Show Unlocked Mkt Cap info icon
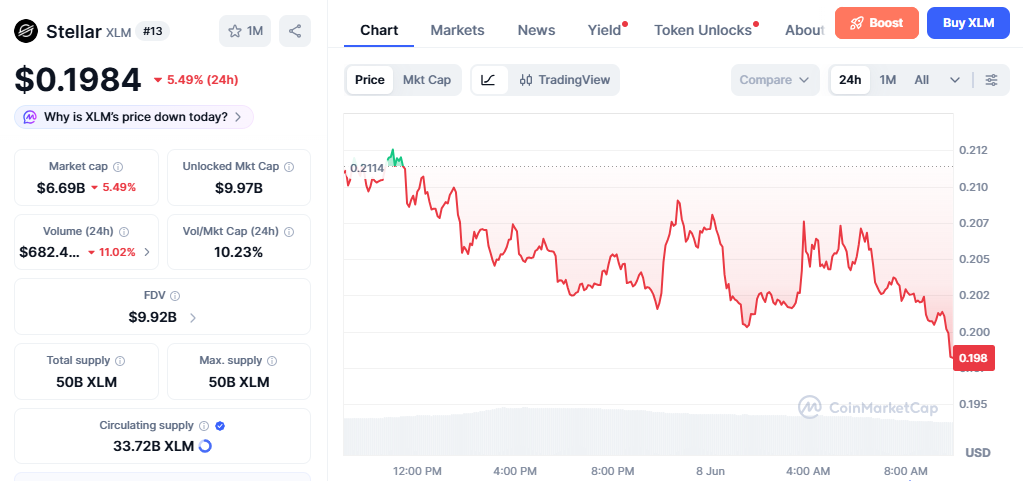This screenshot has width=1023, height=481. 289,167
